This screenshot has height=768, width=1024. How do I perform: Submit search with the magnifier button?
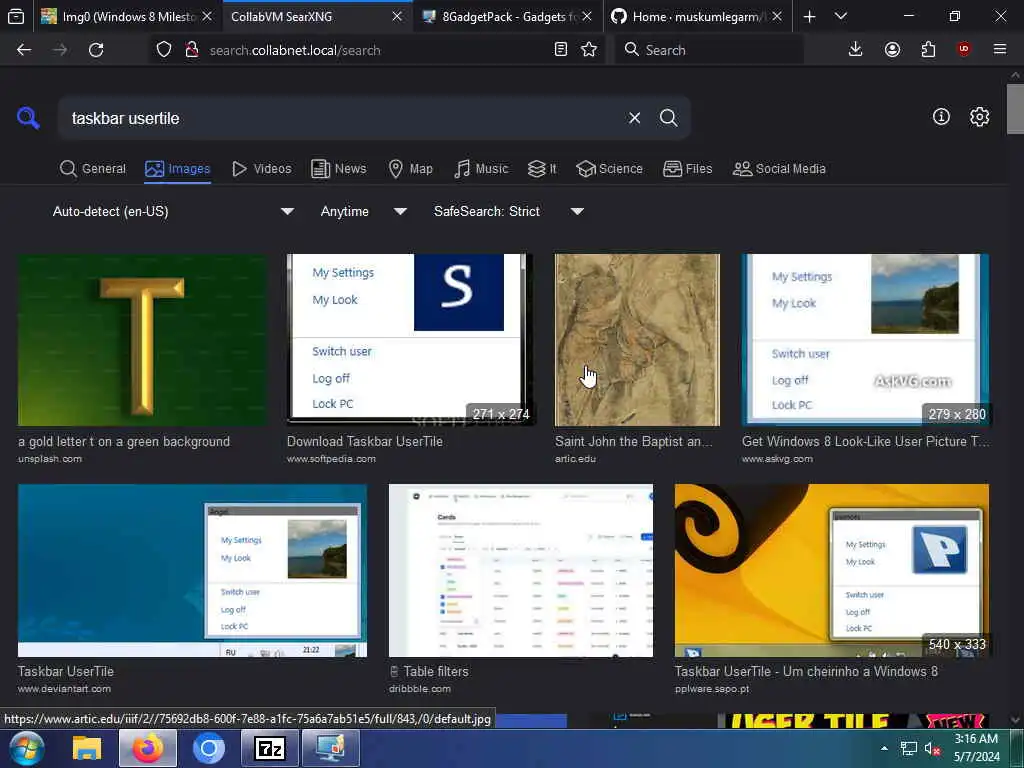point(668,118)
